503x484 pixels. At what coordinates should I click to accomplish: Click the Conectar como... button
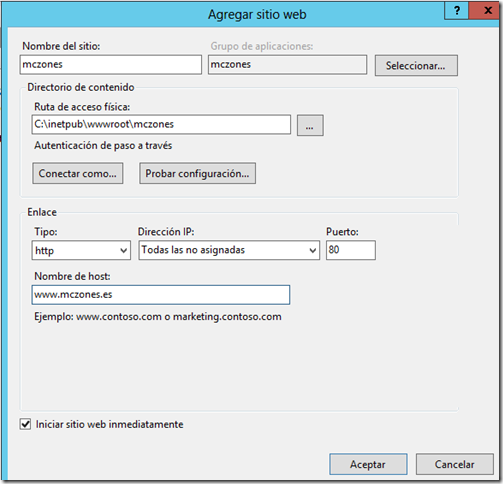78,173
